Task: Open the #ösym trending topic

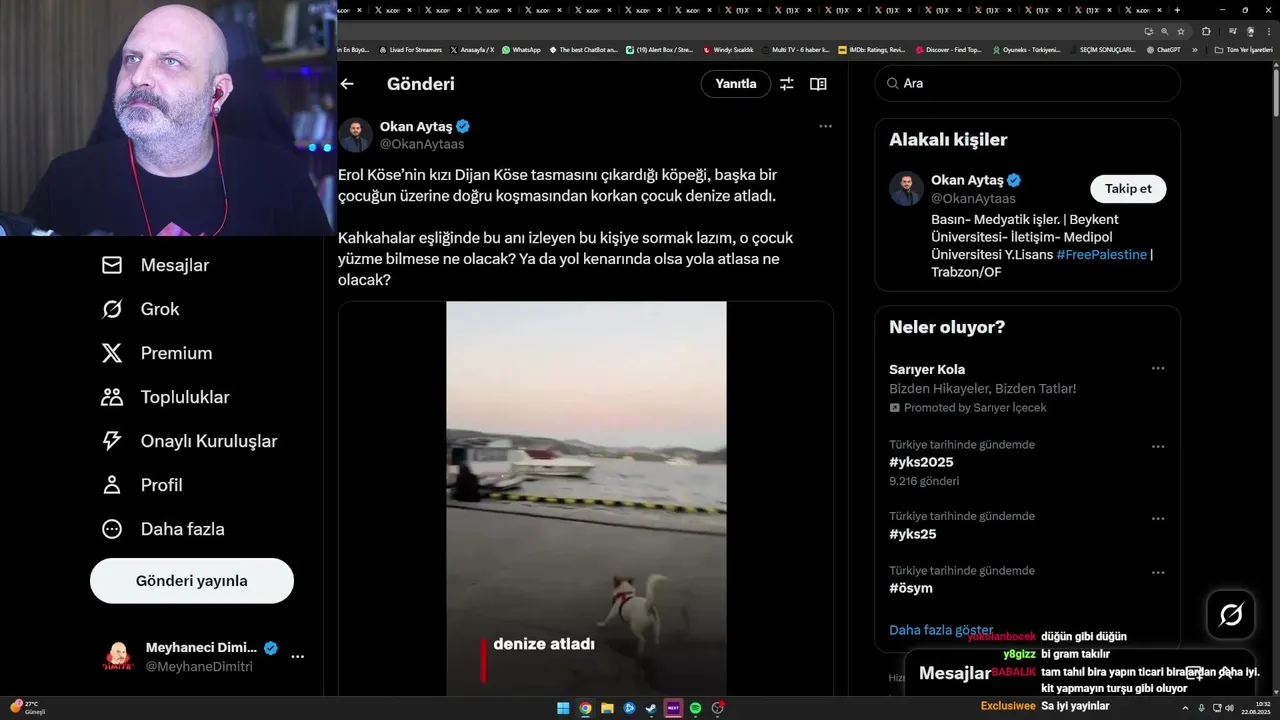Action: click(911, 588)
